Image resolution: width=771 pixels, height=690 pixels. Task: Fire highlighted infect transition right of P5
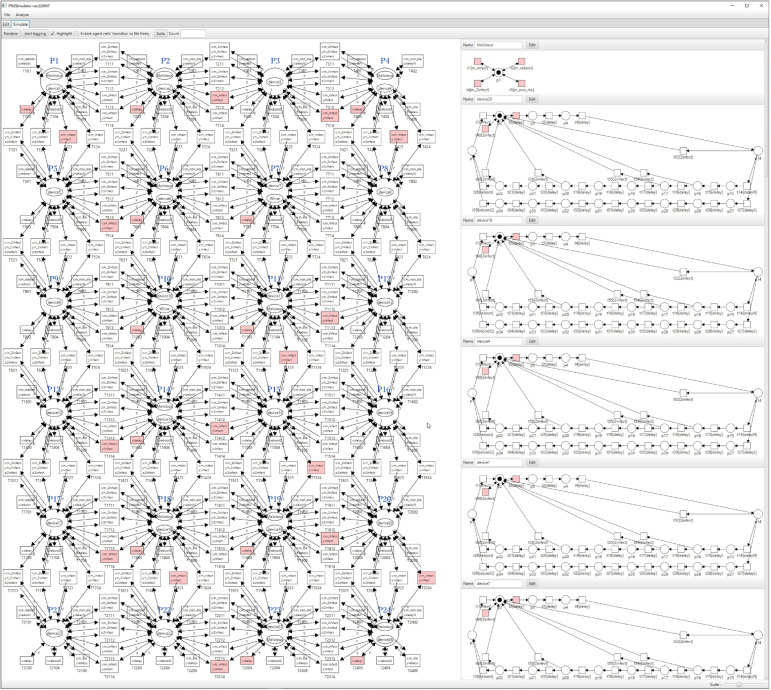(x=109, y=226)
